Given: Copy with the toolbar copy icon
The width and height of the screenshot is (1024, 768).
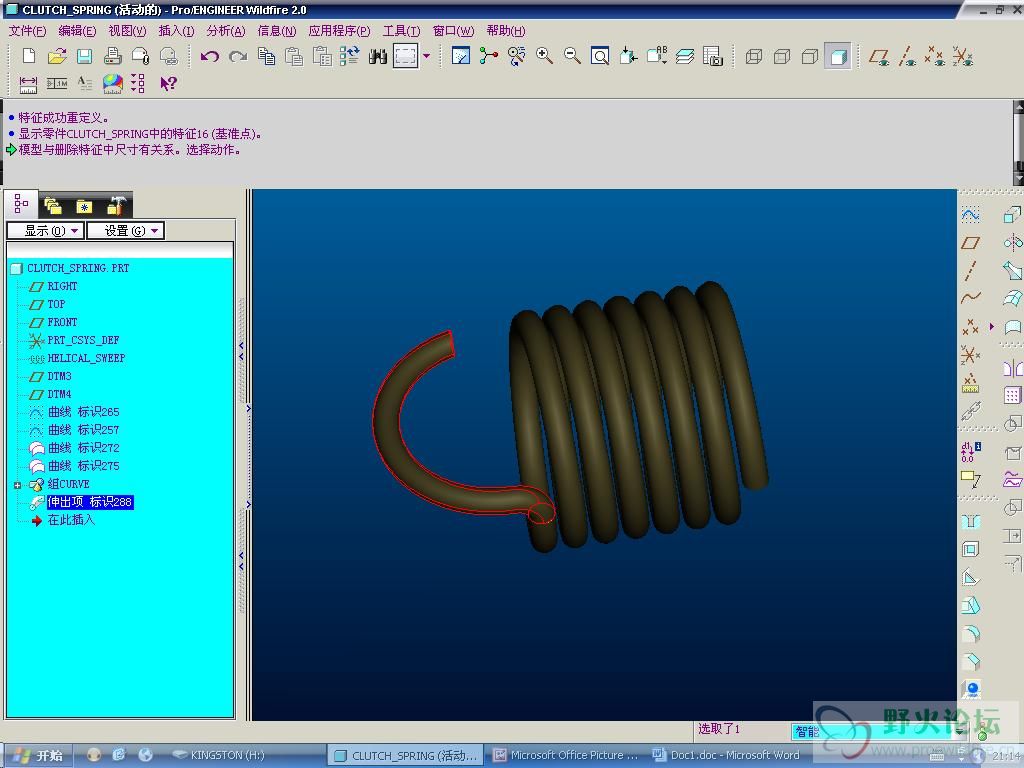Looking at the screenshot, I should coord(266,56).
